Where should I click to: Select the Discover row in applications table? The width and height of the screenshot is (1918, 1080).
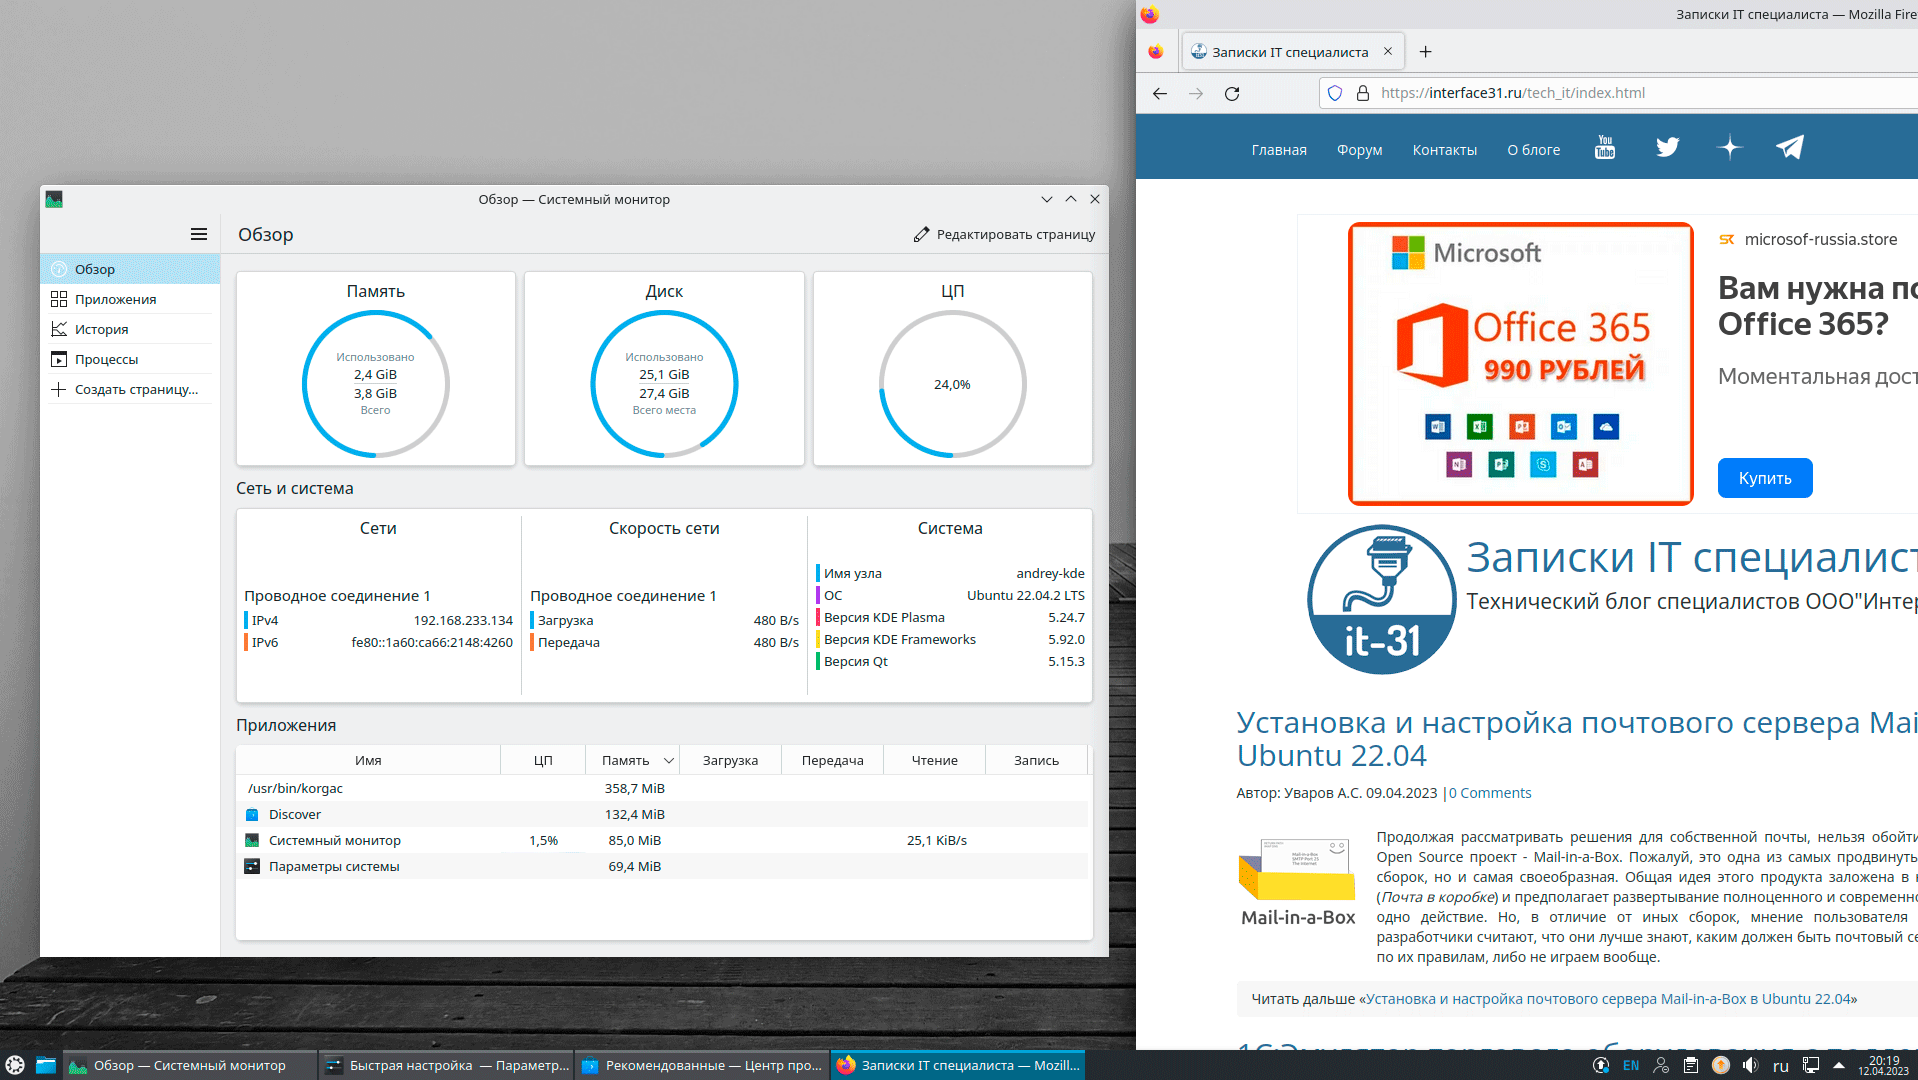point(295,815)
